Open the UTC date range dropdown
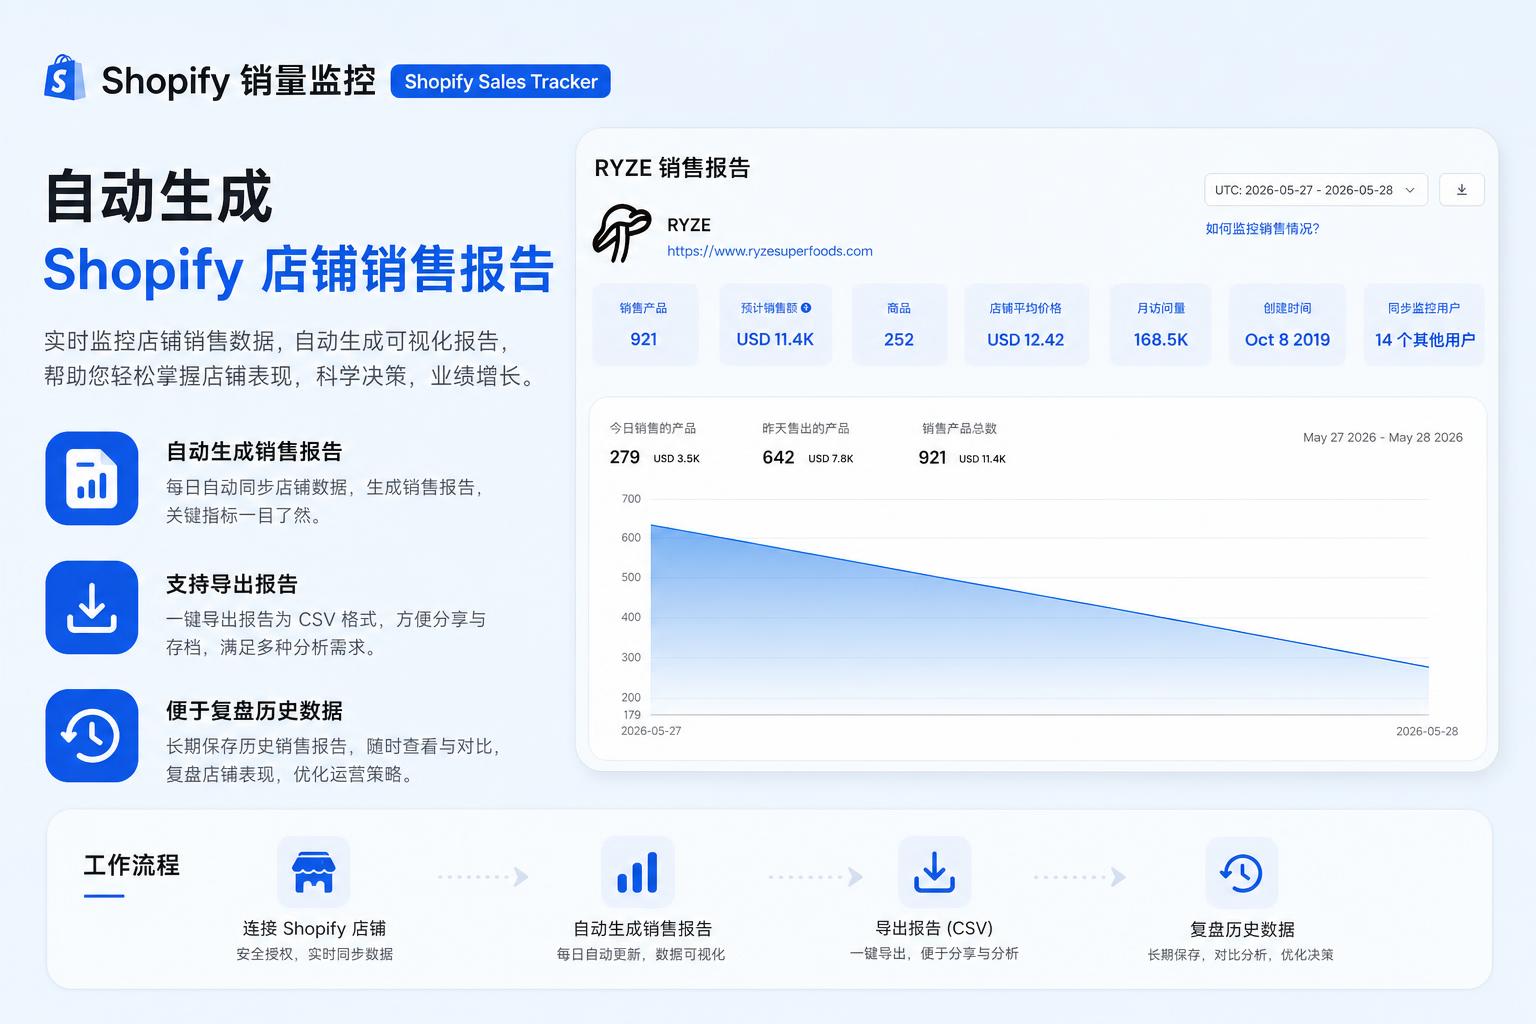Screen dimensions: 1536x1024 1316,190
